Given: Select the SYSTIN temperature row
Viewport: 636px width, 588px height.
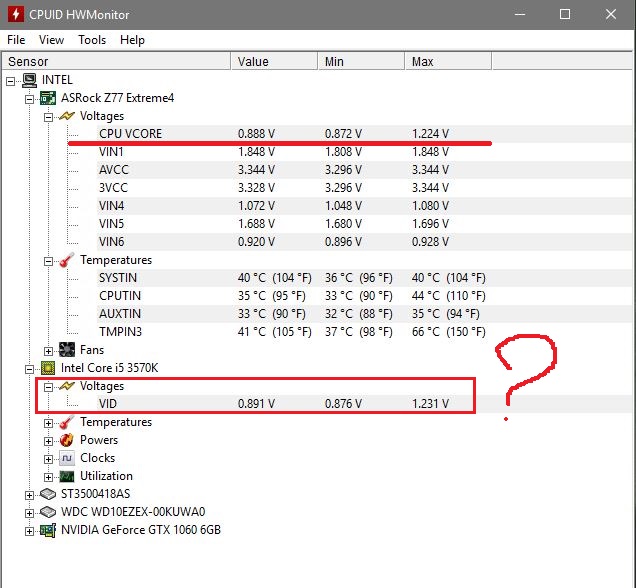Looking at the screenshot, I should (x=365, y=278).
